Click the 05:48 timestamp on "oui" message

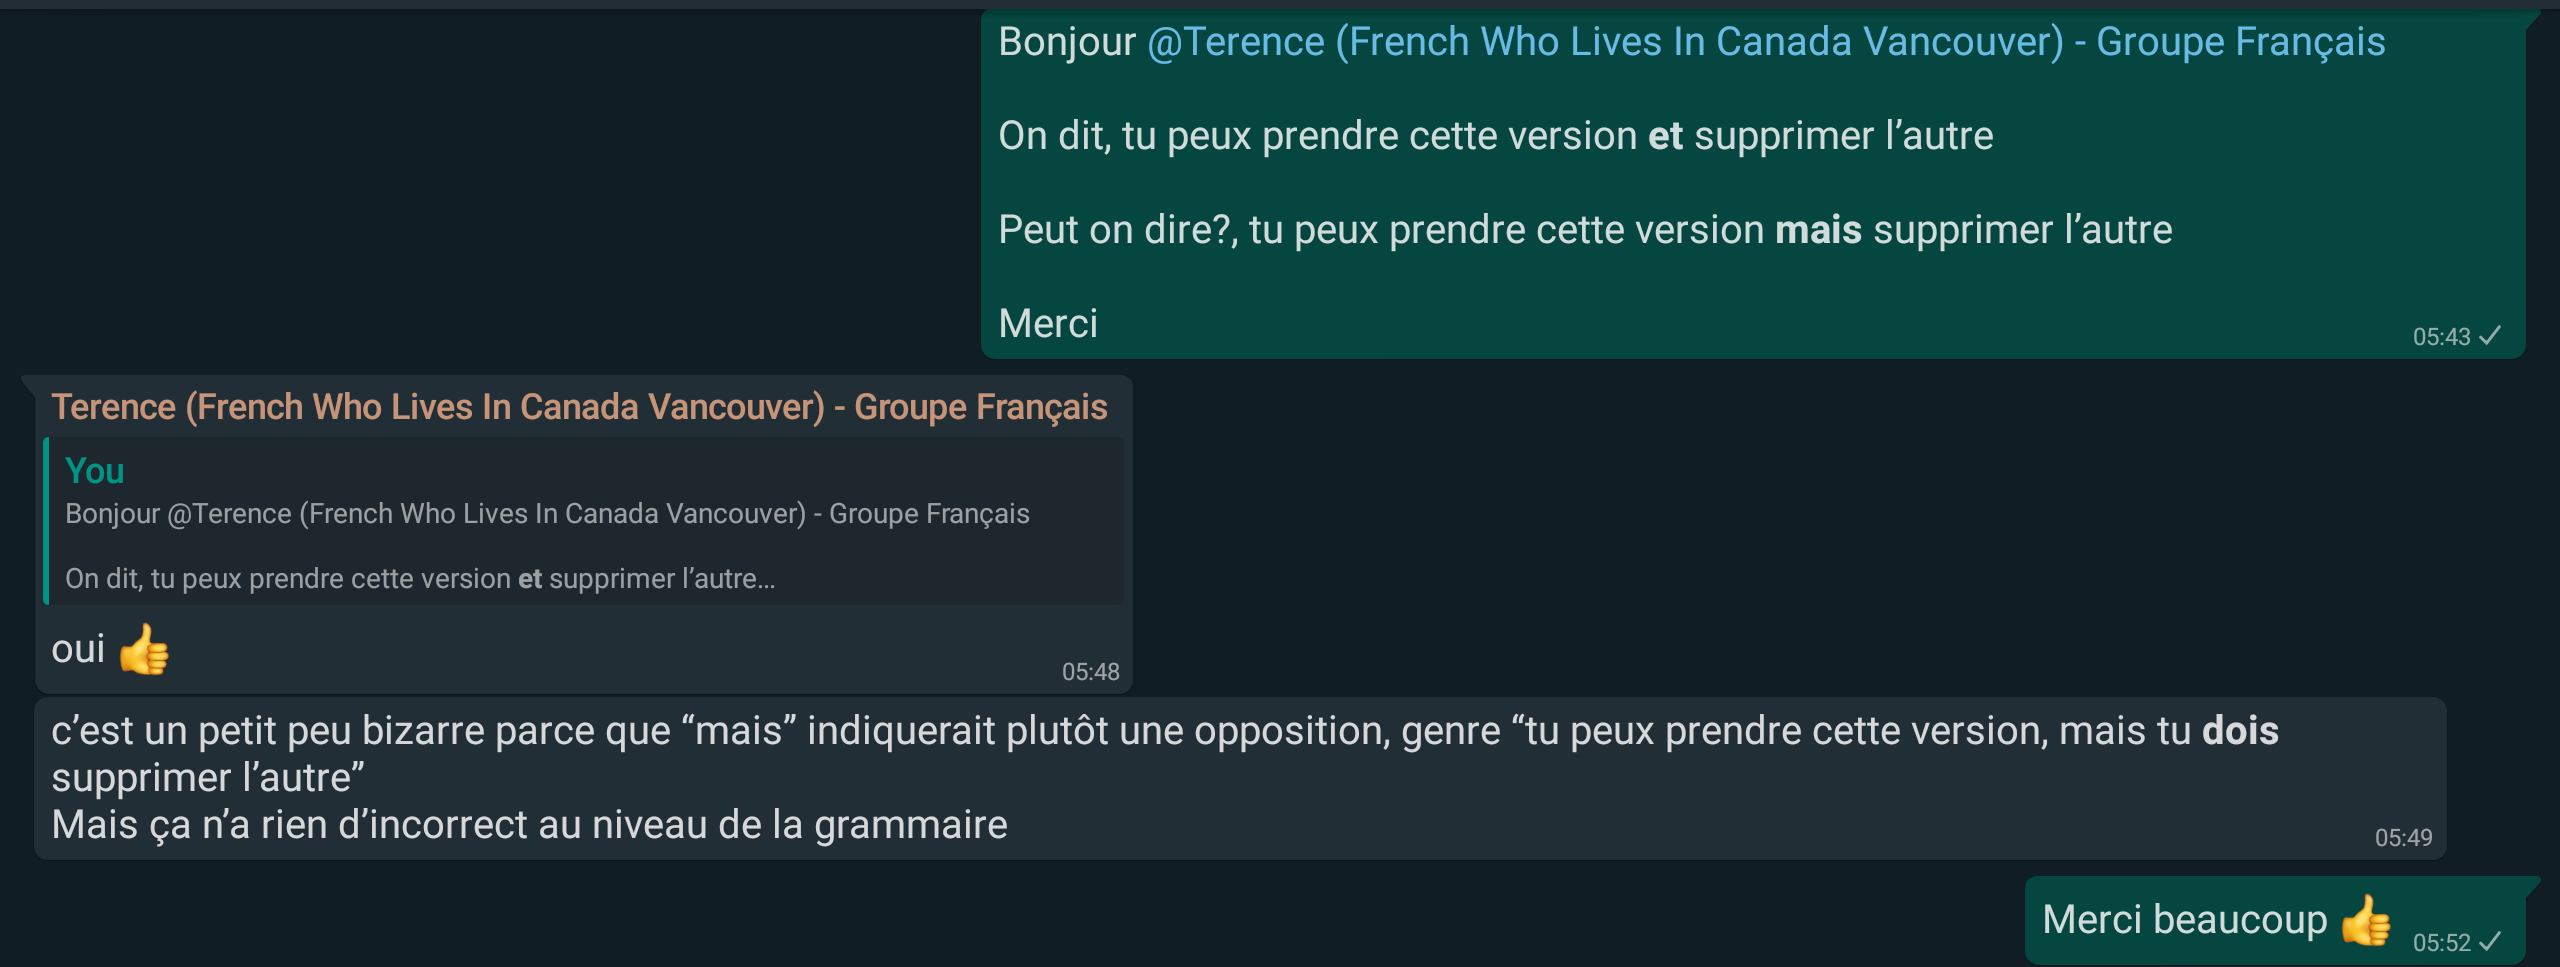point(1090,672)
